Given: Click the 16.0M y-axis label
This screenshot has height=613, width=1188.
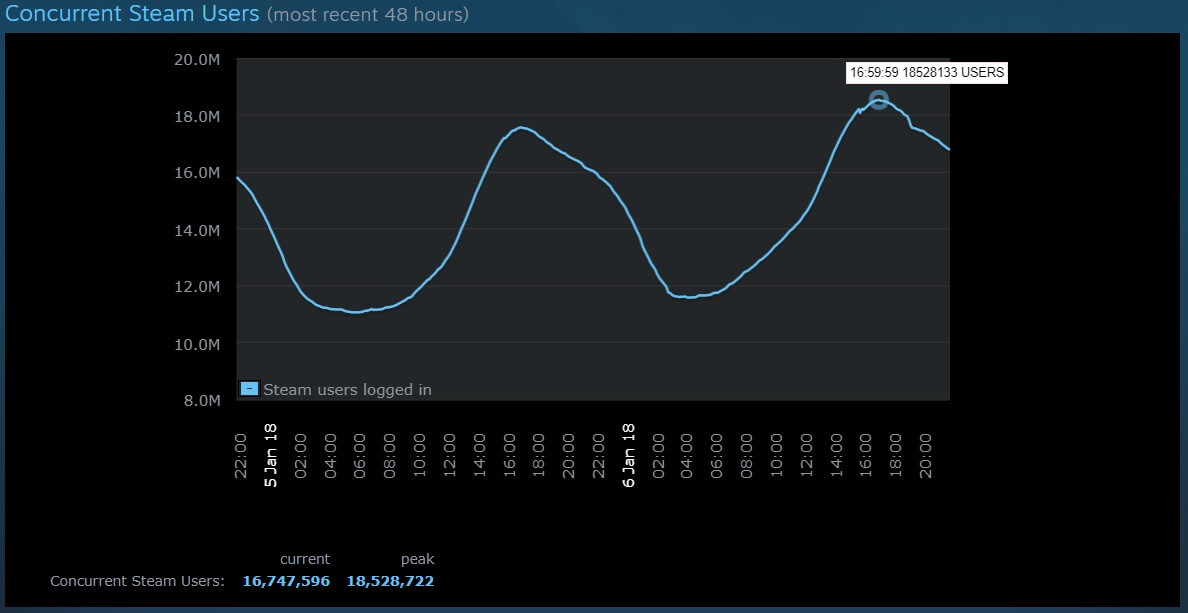Looking at the screenshot, I should [x=196, y=173].
